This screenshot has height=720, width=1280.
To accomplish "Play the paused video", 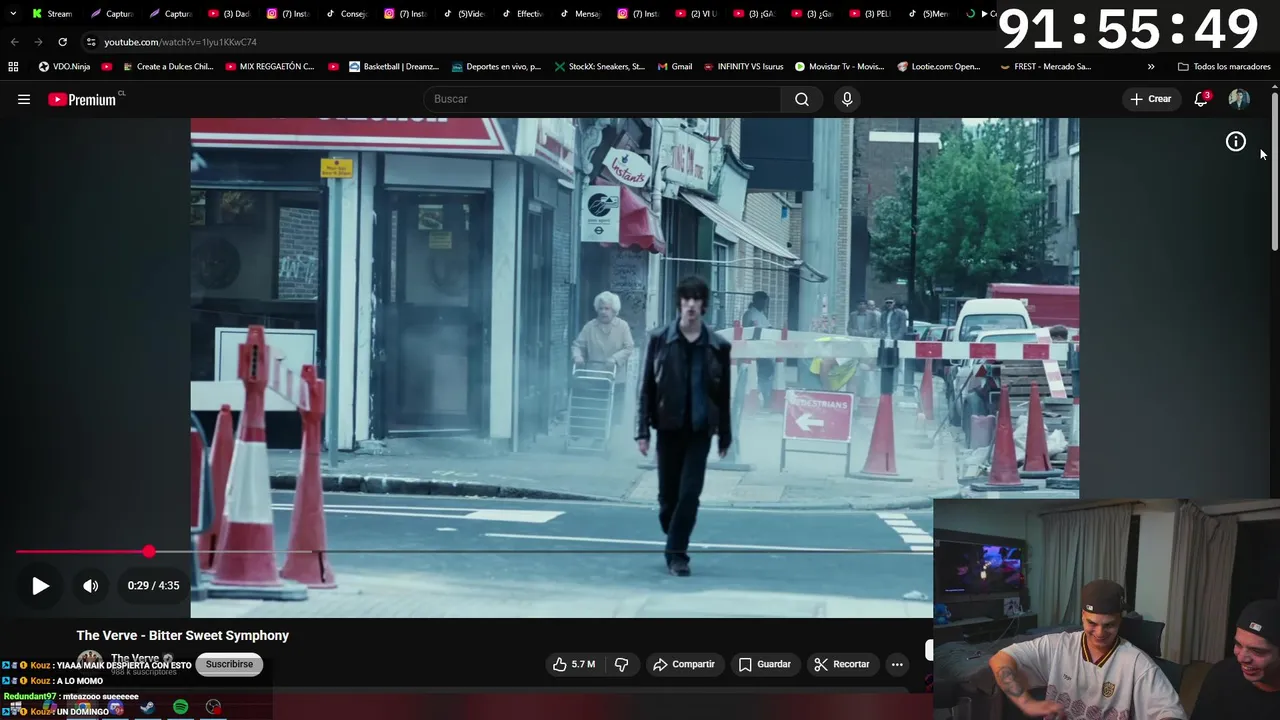I will click(x=40, y=586).
